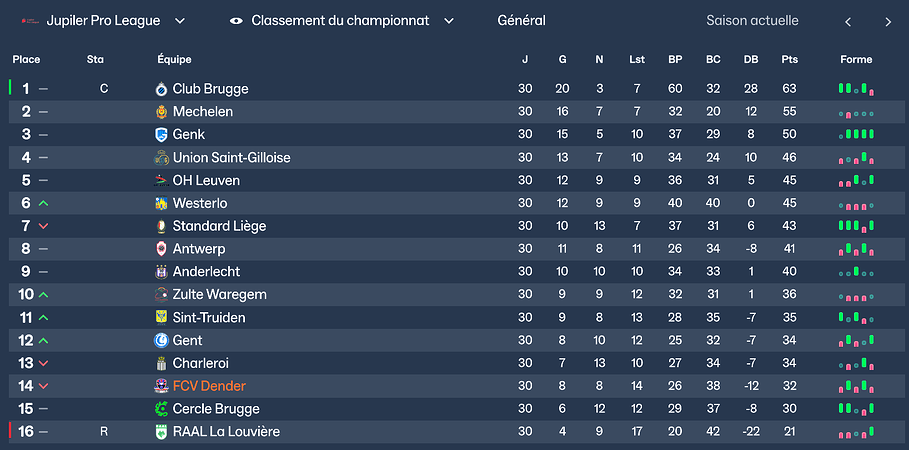Click the Anderlecht crest icon
Screen dimensions: 909x450
(x=161, y=272)
